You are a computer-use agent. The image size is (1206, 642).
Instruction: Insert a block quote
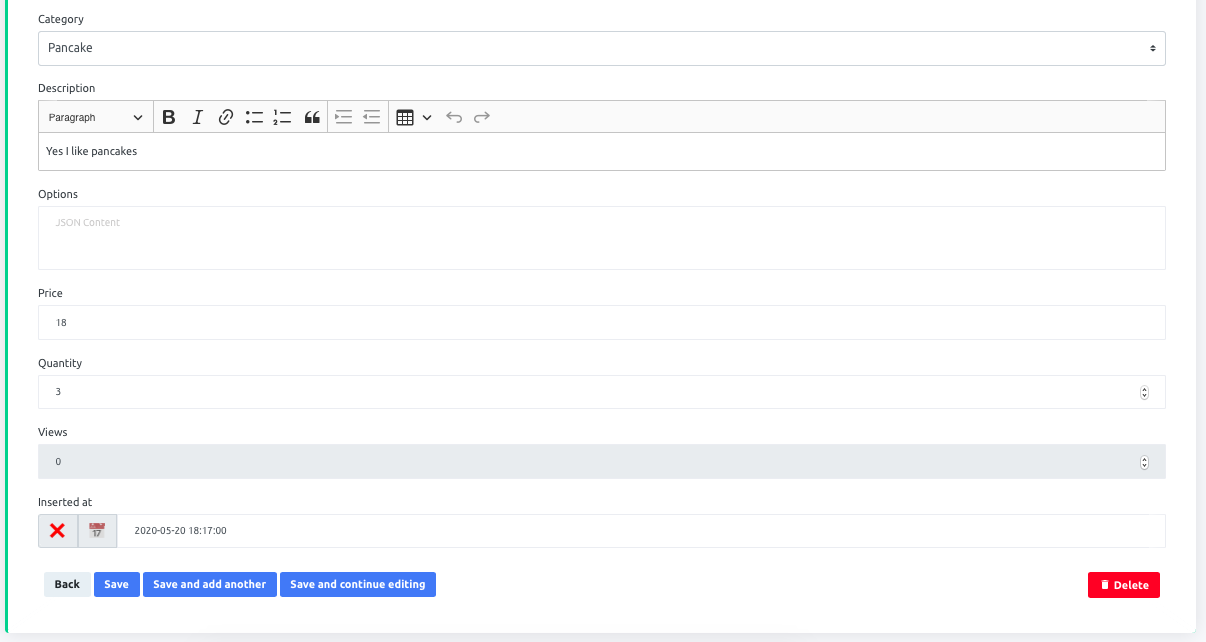[312, 116]
